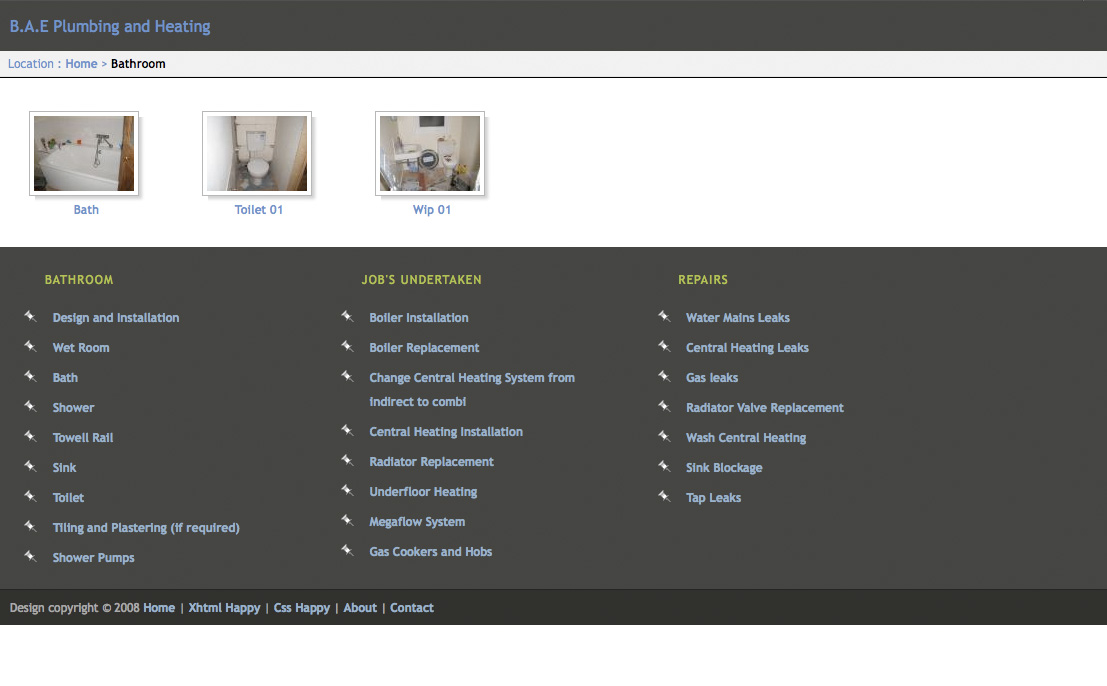Click the pin icon beside Water Mains Leaks
The width and height of the screenshot is (1107, 686).
[x=664, y=316]
